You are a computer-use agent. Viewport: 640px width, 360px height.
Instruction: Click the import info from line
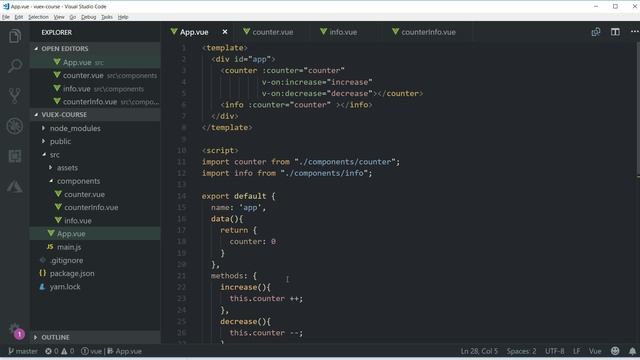point(287,173)
